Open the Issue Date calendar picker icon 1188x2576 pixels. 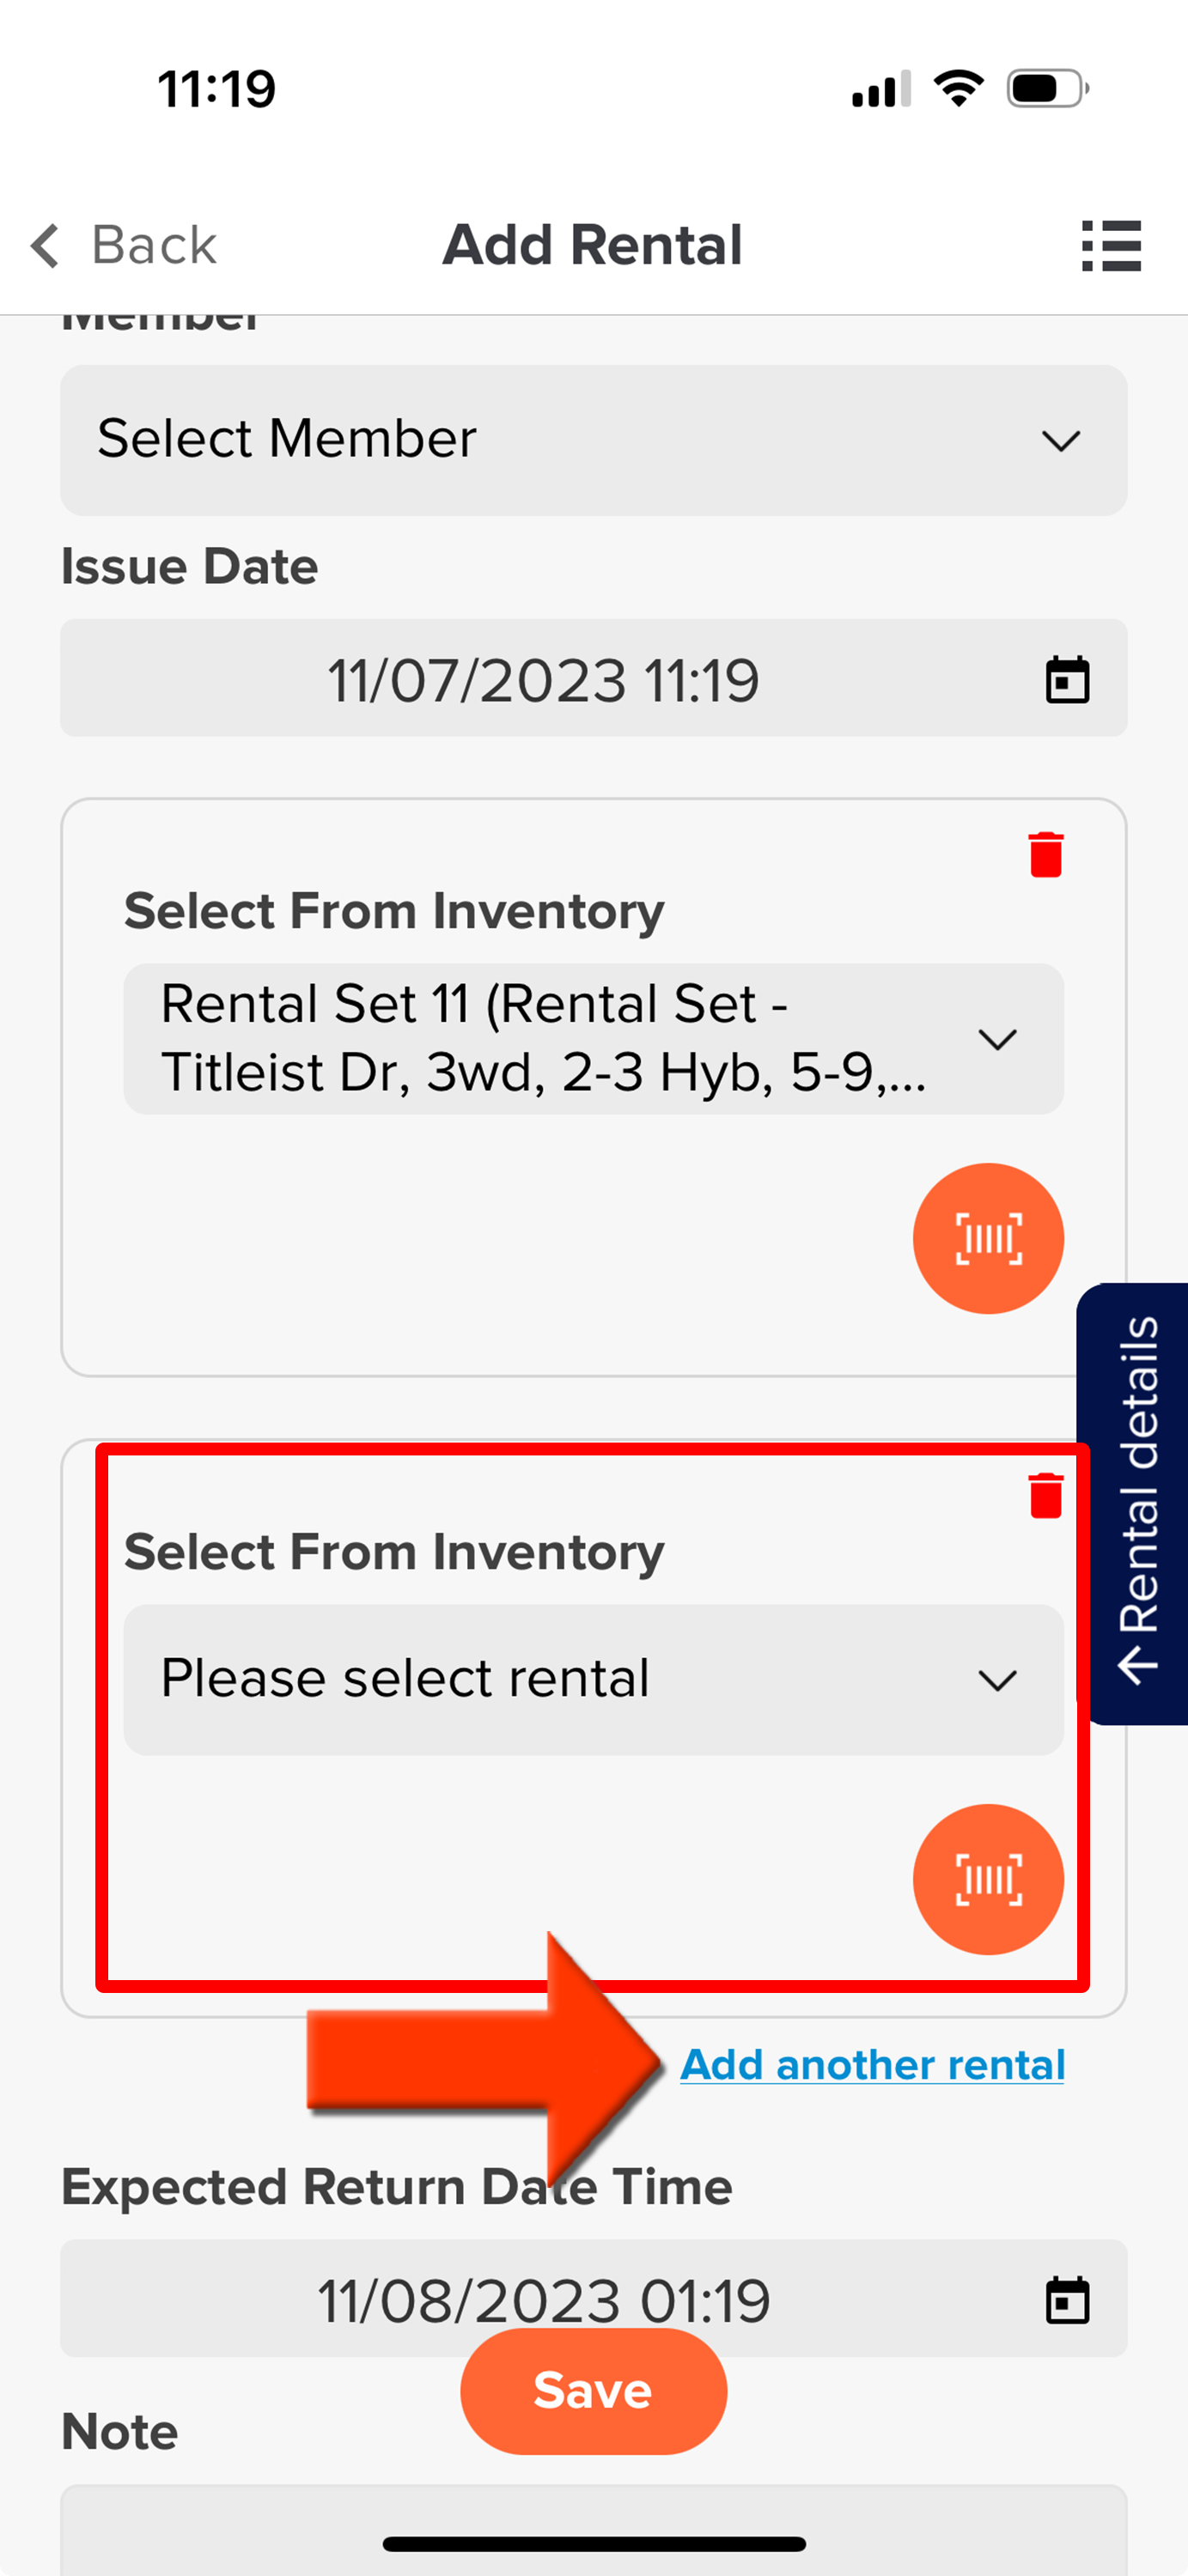pyautogui.click(x=1067, y=680)
